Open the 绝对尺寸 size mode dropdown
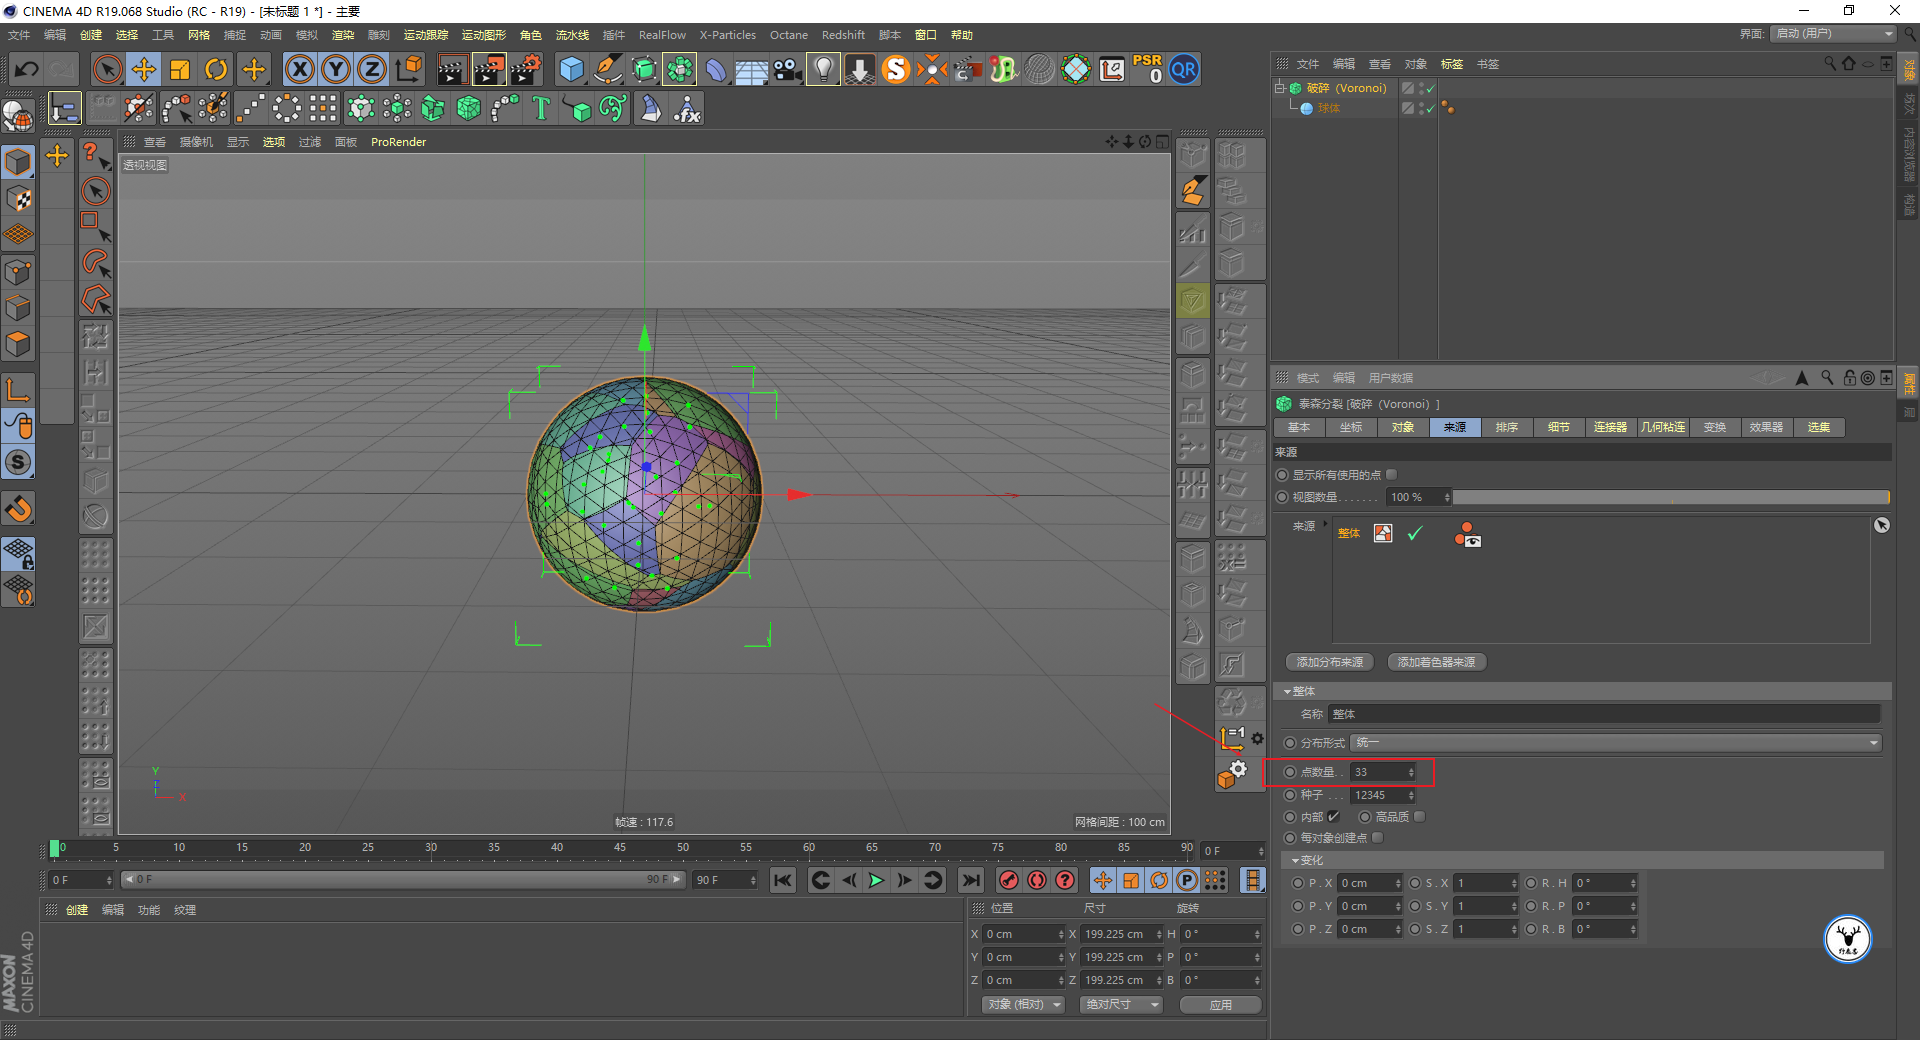This screenshot has height=1040, width=1920. pyautogui.click(x=1121, y=1005)
